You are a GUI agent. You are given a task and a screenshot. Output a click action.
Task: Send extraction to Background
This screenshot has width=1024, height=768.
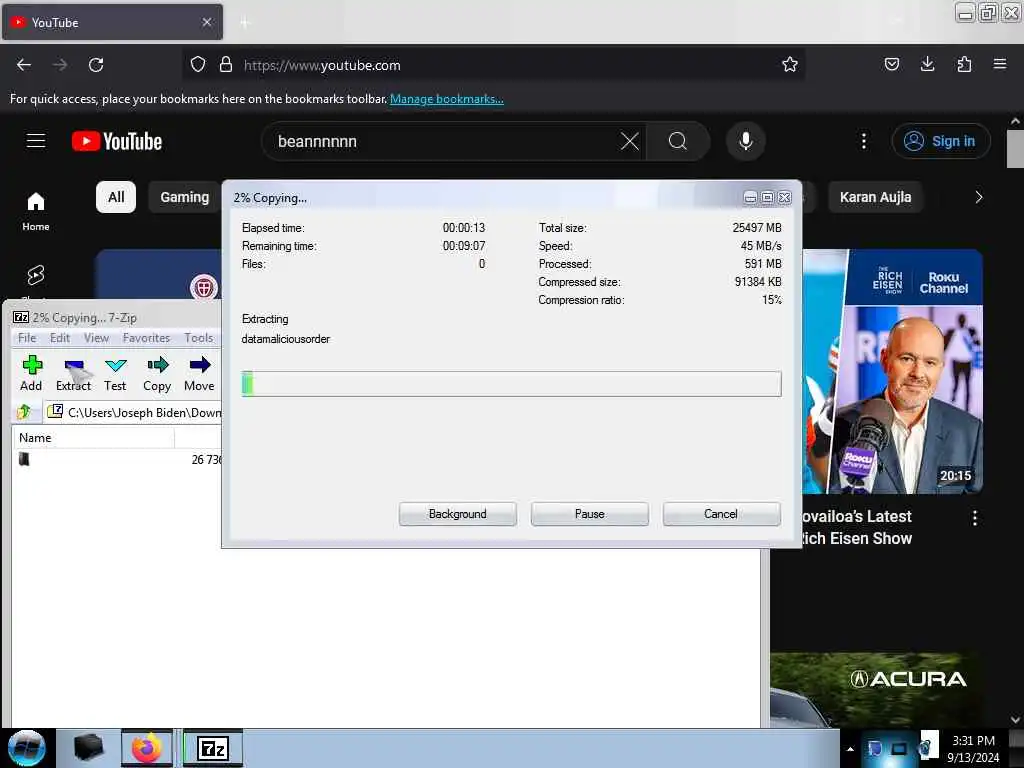click(458, 514)
